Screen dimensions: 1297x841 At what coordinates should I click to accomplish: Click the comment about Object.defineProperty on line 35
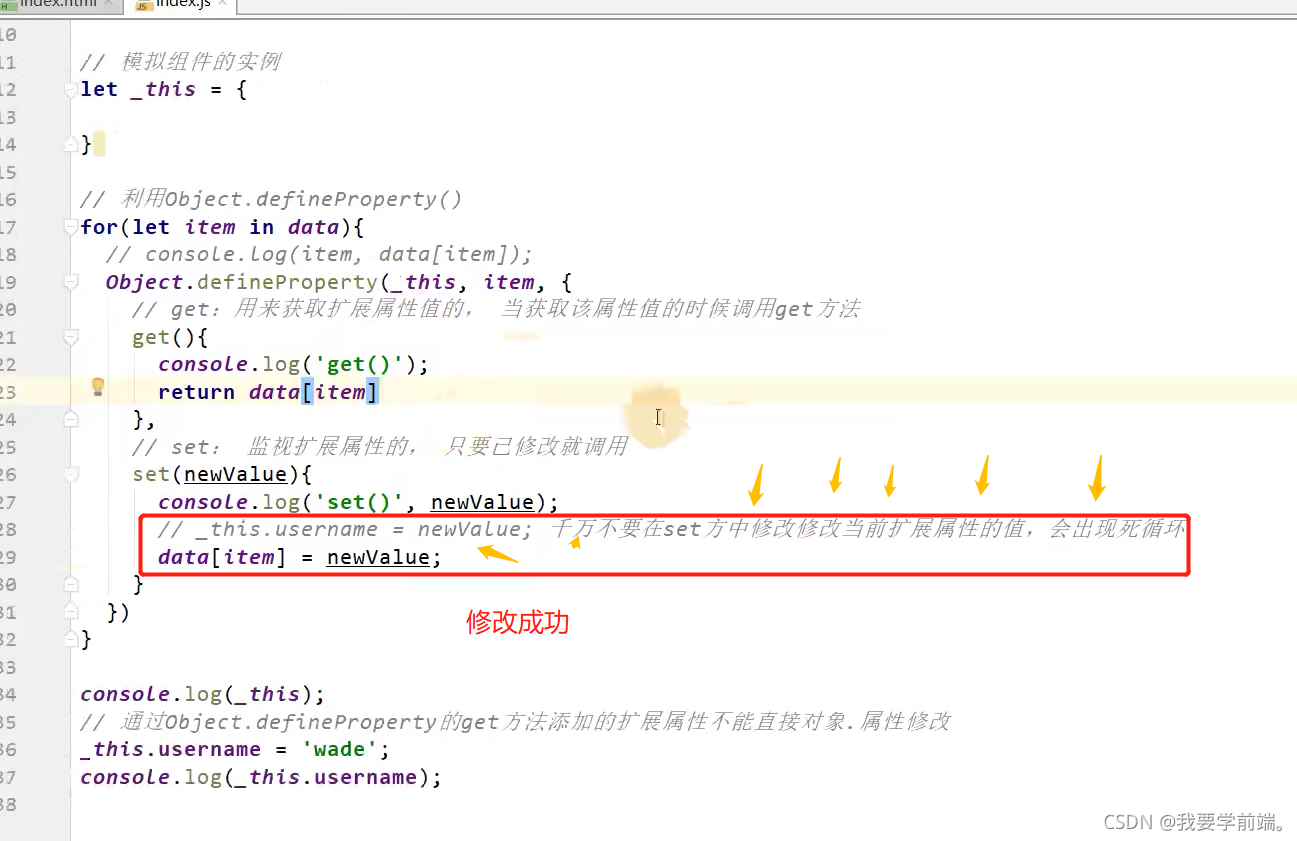515,721
